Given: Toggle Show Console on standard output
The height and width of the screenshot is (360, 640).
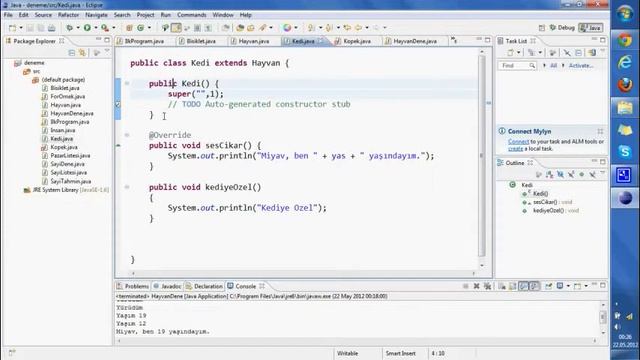Looking at the screenshot, I should tap(524, 286).
